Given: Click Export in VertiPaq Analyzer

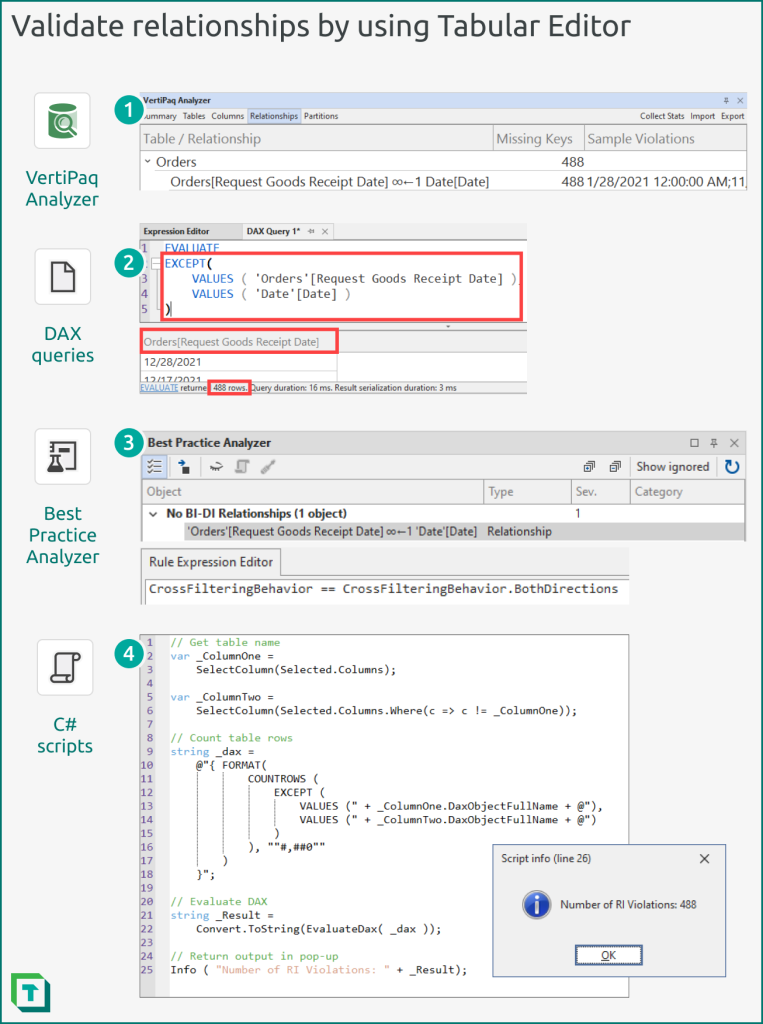Looking at the screenshot, I should pos(732,116).
